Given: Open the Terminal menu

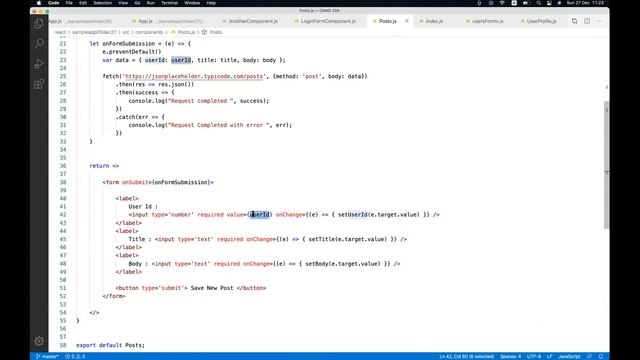Looking at the screenshot, I should (x=169, y=3).
